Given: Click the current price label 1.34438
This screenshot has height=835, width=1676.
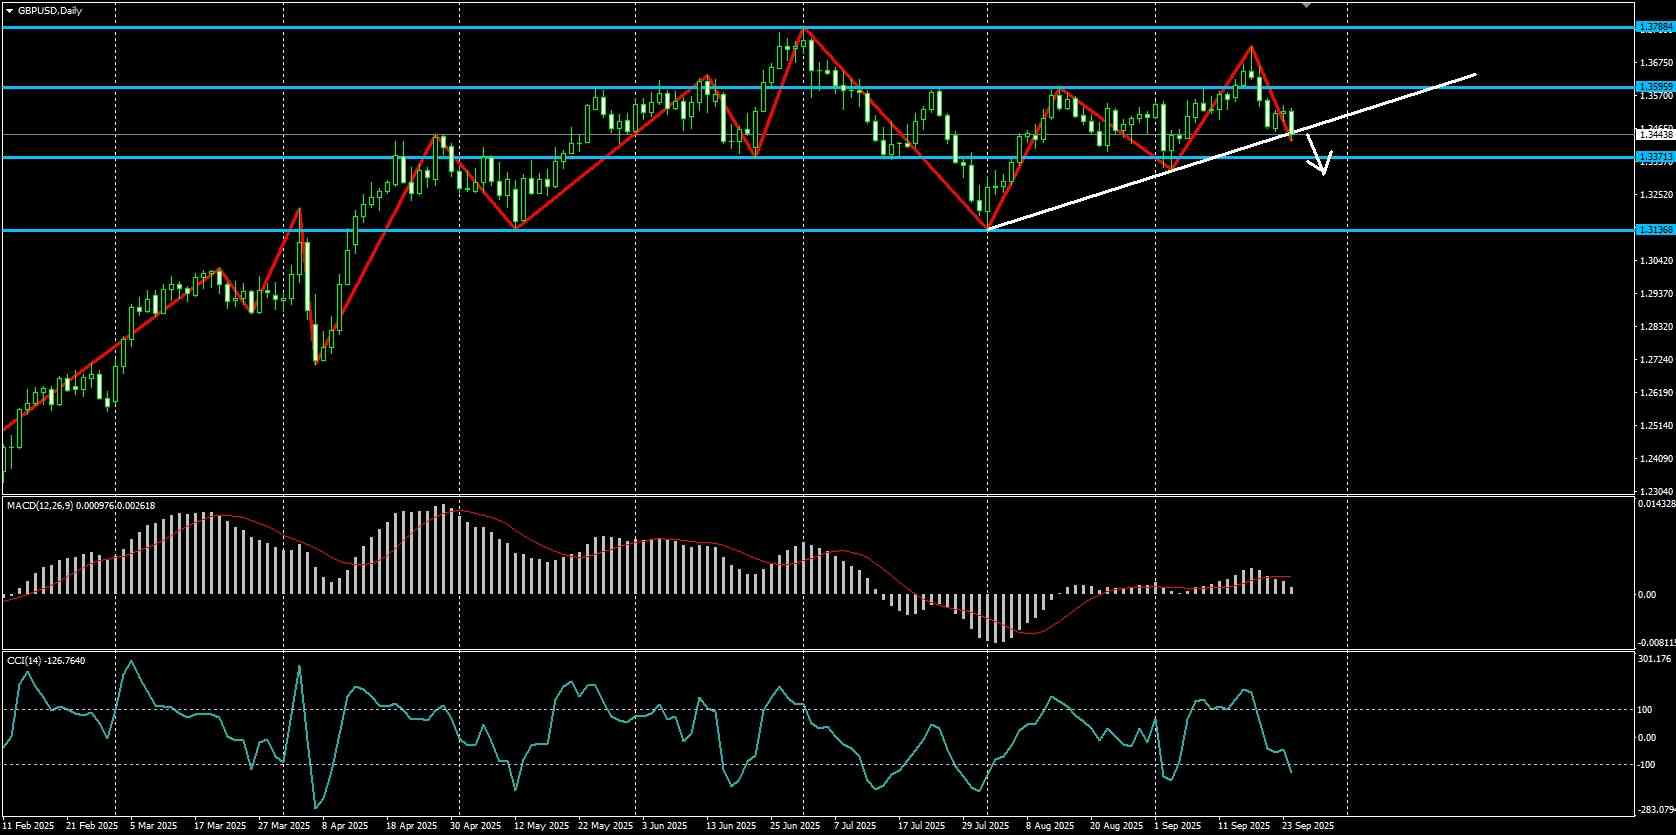Looking at the screenshot, I should (x=1655, y=134).
